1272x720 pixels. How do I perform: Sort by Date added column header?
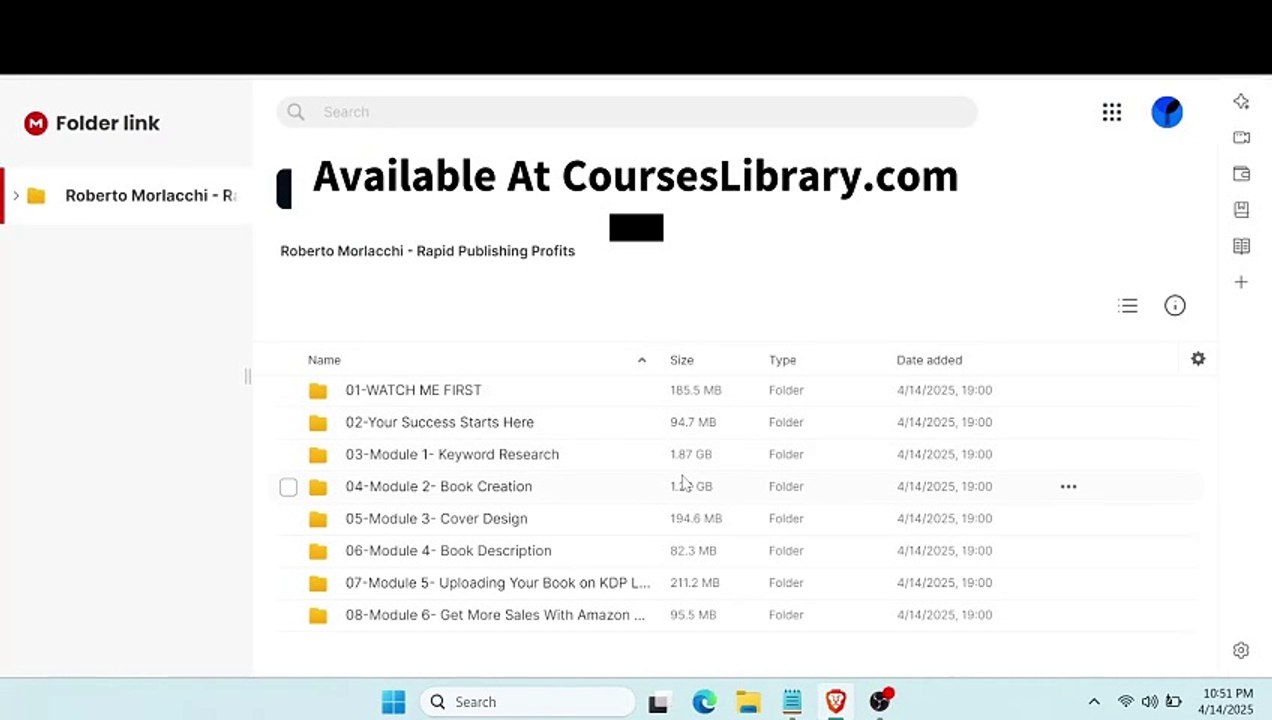click(x=929, y=360)
